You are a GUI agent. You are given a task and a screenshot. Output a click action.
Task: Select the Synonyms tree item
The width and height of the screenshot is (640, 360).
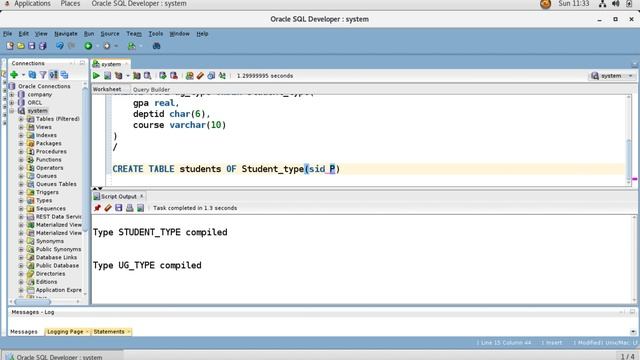point(50,241)
